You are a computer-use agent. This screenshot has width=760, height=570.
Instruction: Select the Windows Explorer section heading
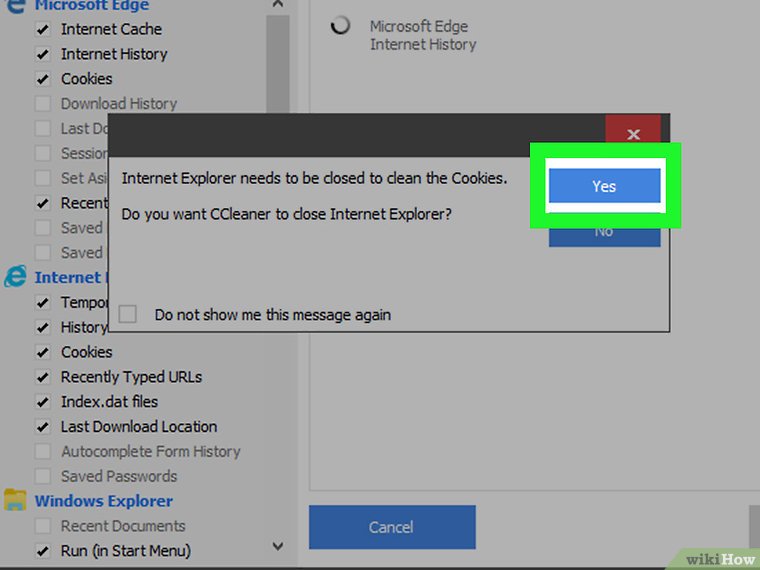click(x=104, y=501)
